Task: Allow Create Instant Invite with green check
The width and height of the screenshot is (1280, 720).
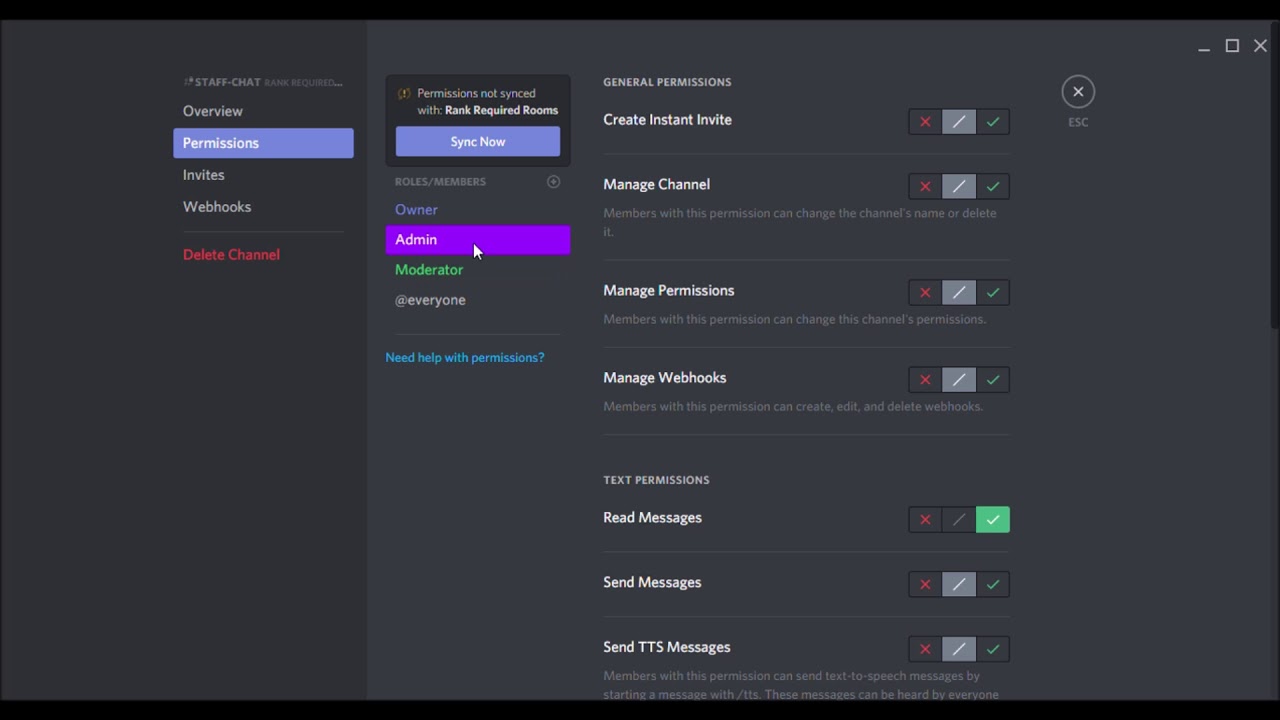Action: (993, 122)
